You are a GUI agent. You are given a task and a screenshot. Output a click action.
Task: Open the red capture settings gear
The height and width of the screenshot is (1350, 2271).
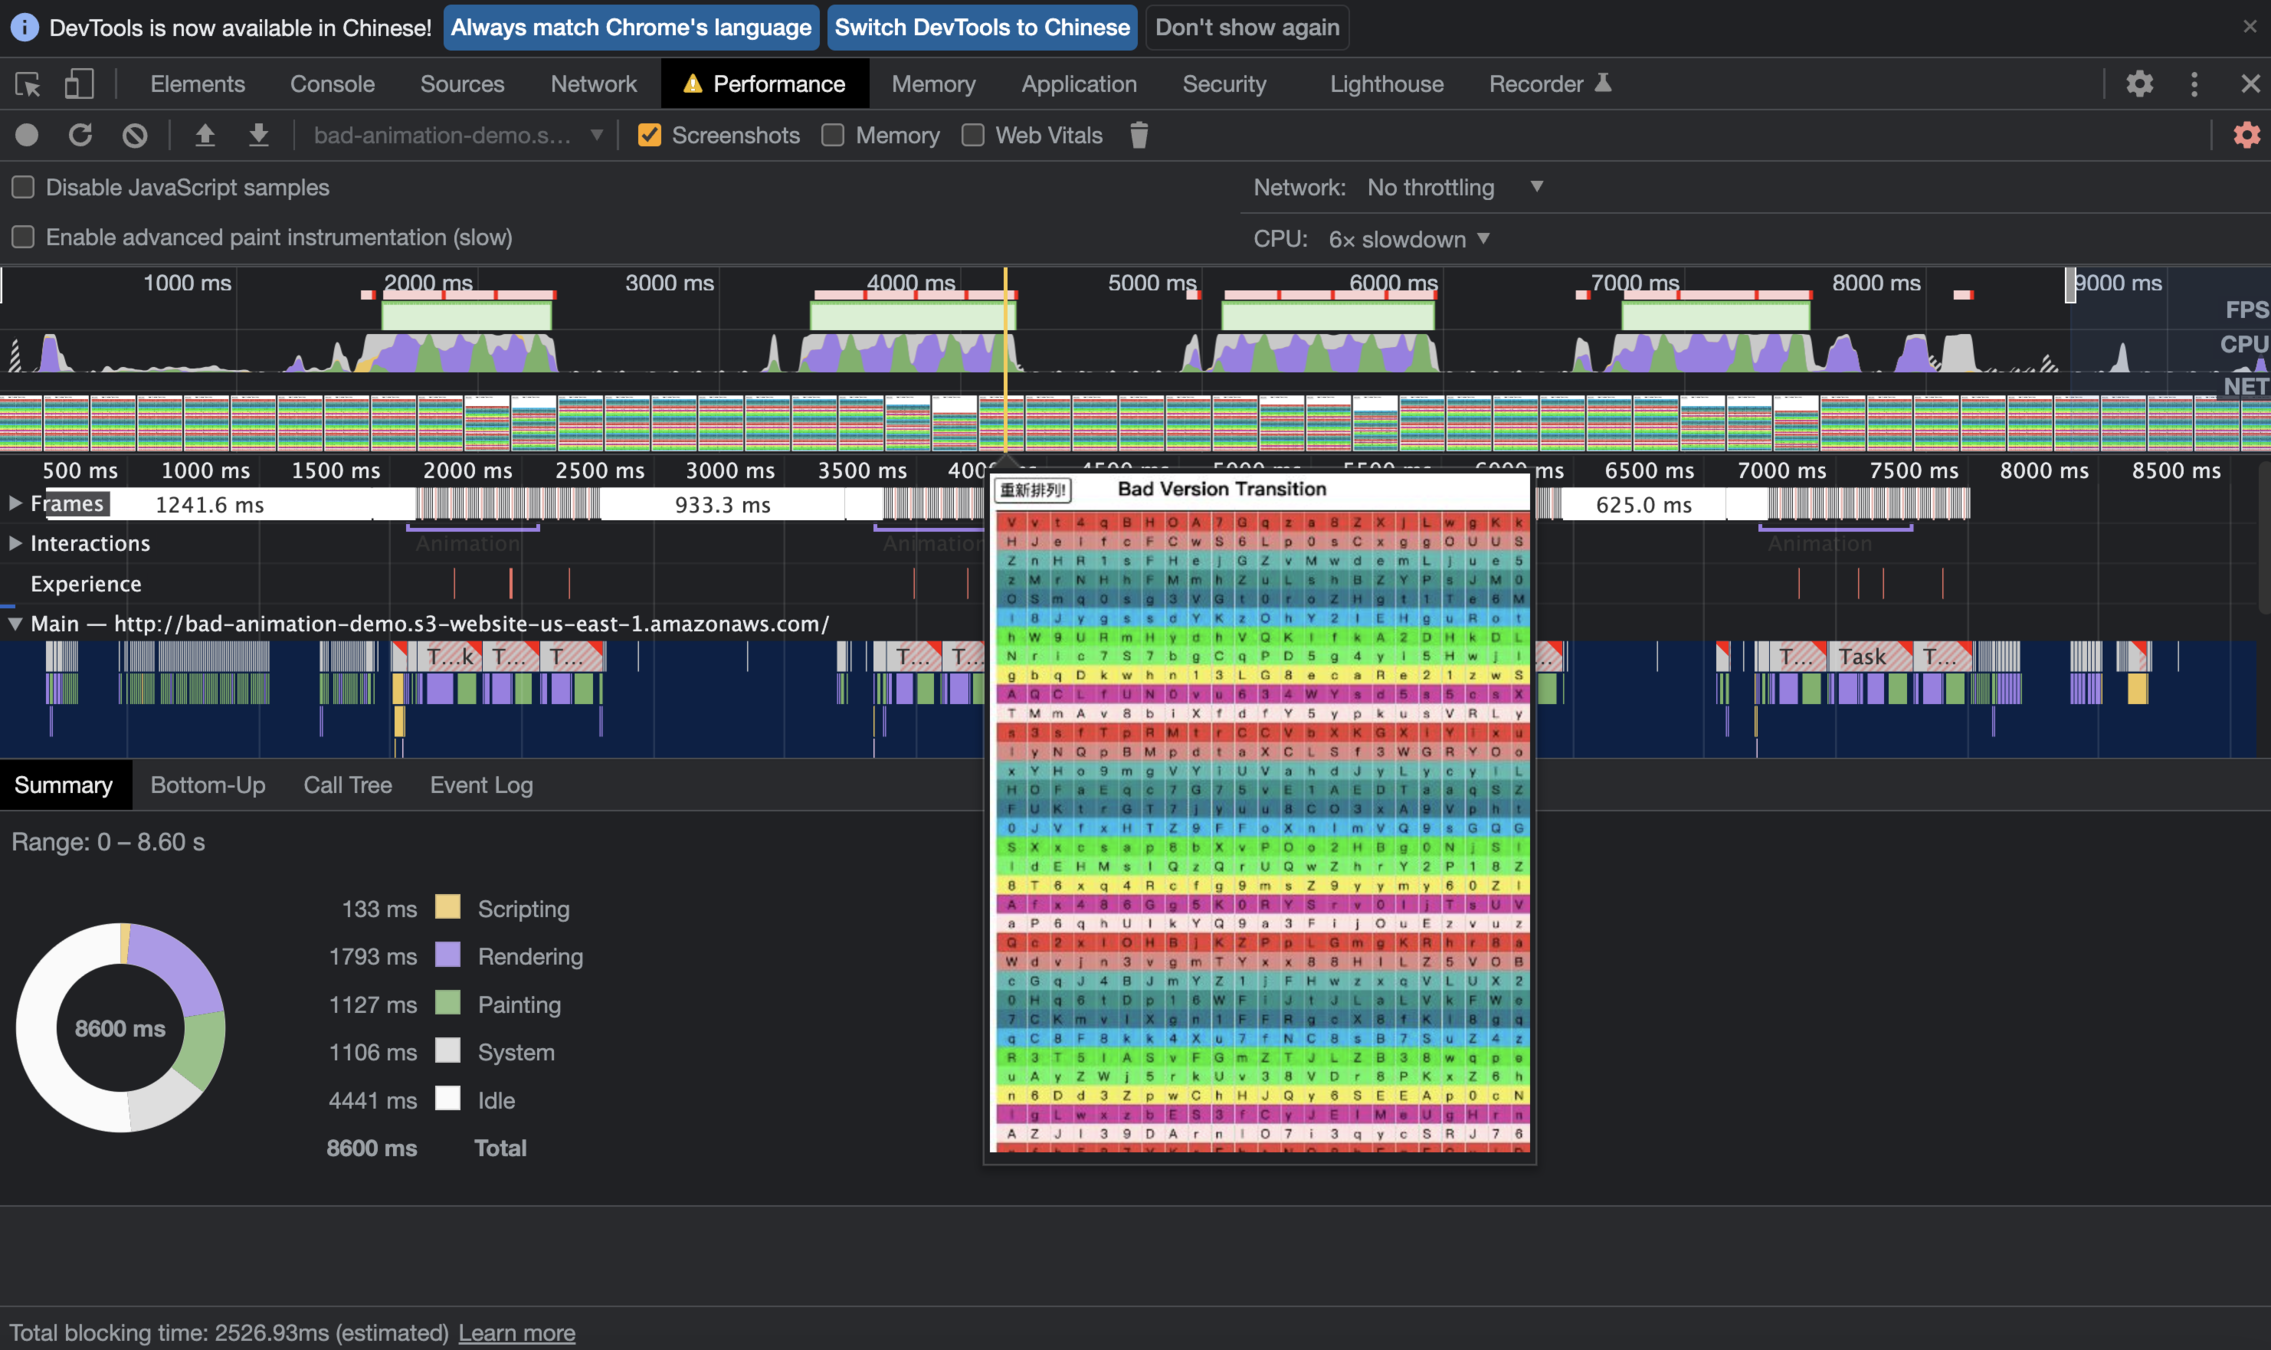point(2246,135)
